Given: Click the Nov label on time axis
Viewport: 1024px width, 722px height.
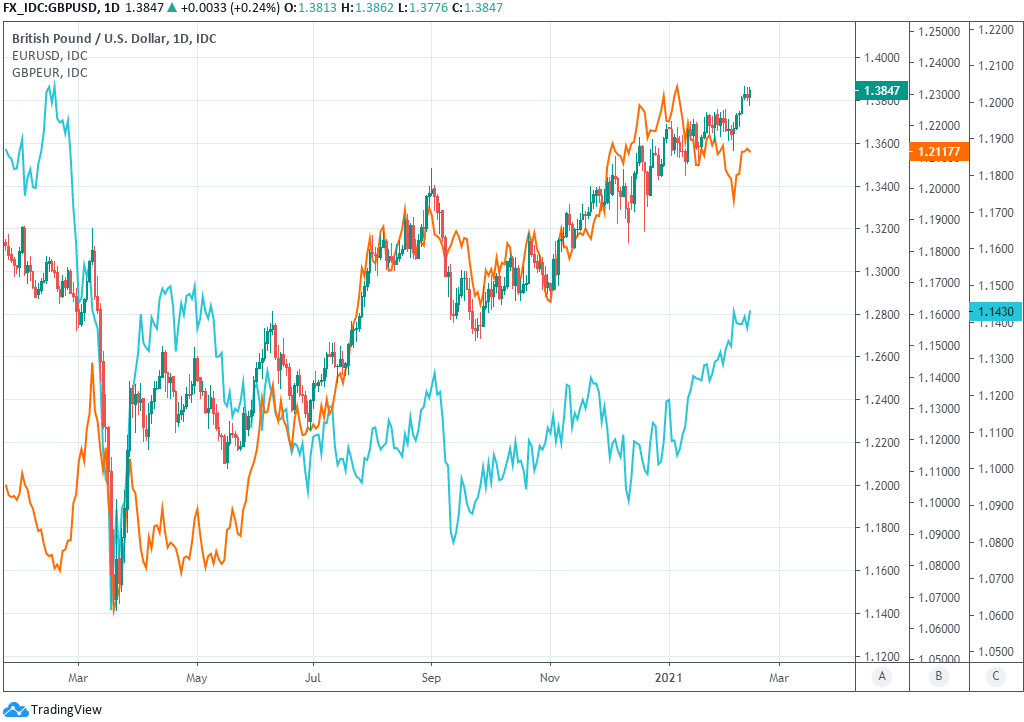Looking at the screenshot, I should click(549, 677).
